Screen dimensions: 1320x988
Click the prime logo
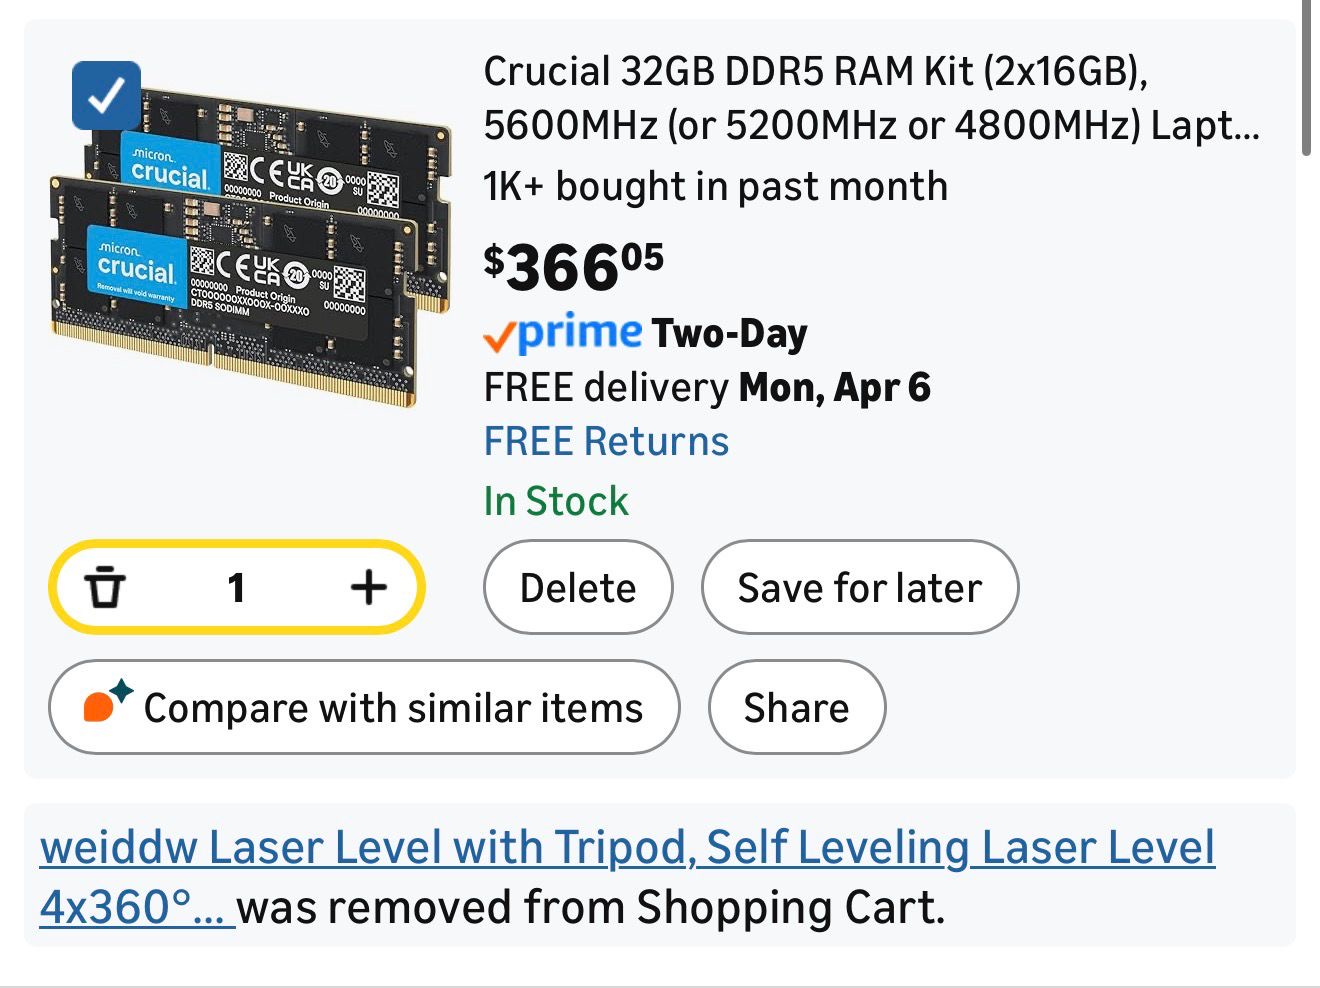[580, 332]
